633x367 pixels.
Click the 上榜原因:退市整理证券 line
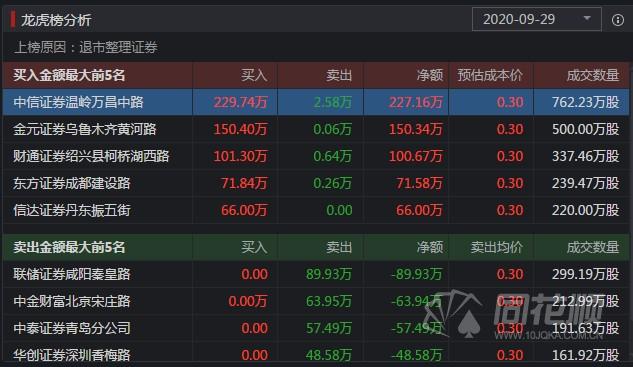click(x=86, y=47)
